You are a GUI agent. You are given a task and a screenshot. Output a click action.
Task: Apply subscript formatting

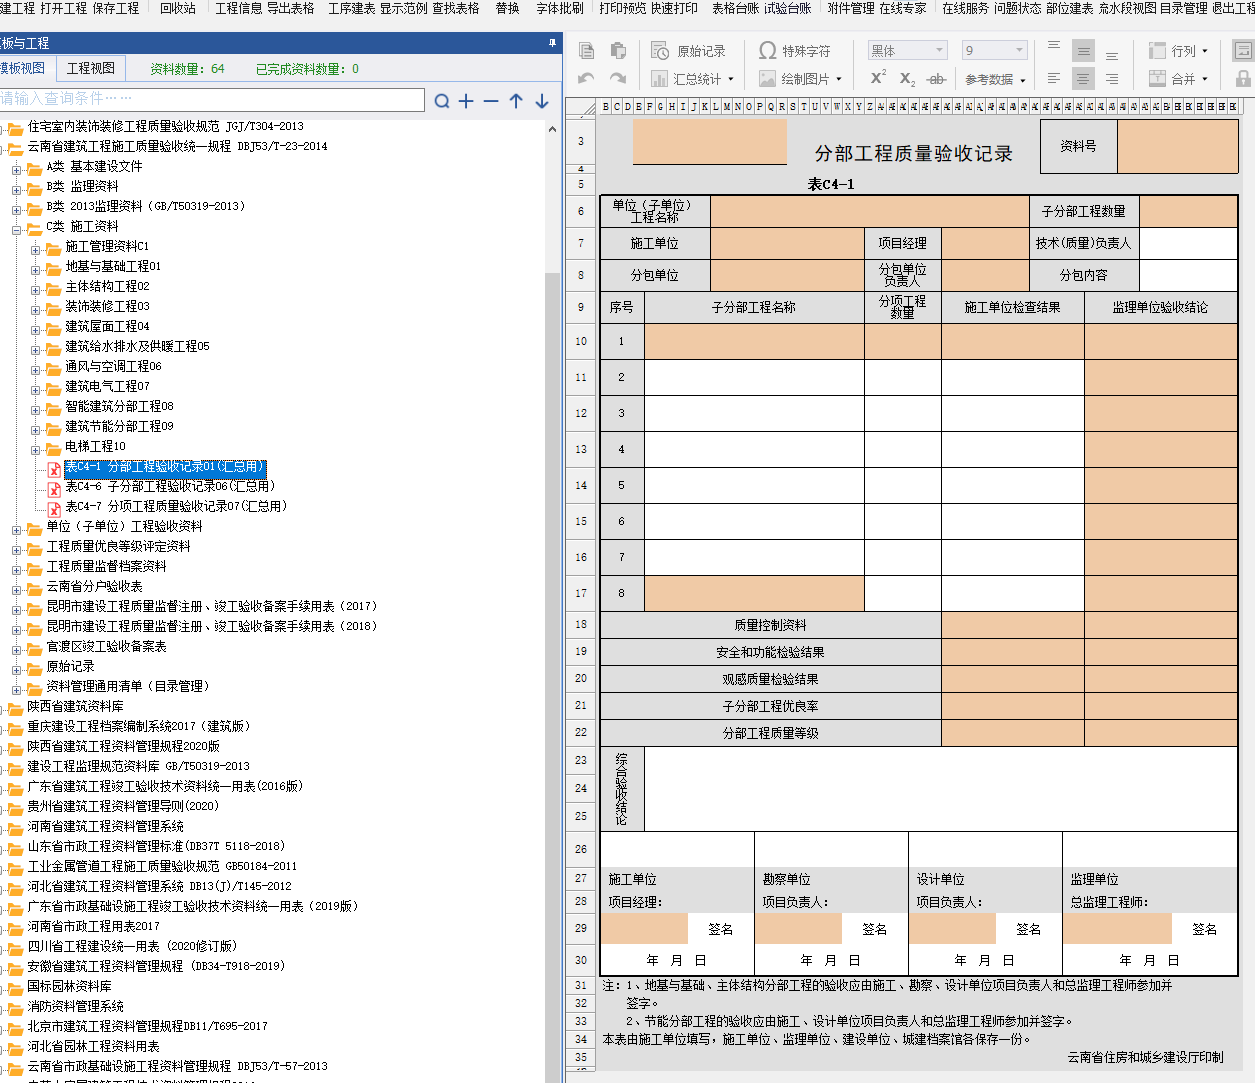pyautogui.click(x=907, y=78)
